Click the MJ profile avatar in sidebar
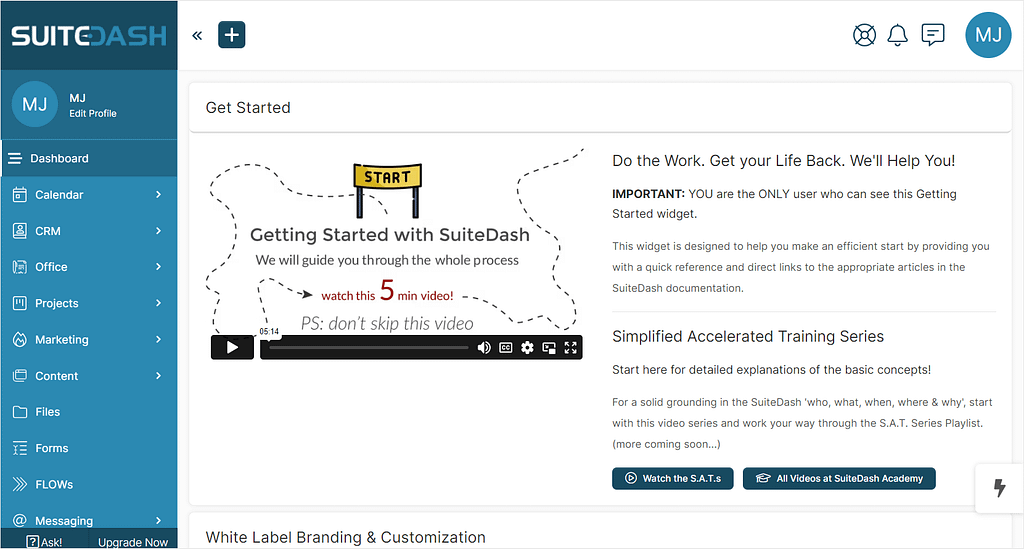This screenshot has width=1024, height=549. point(35,104)
